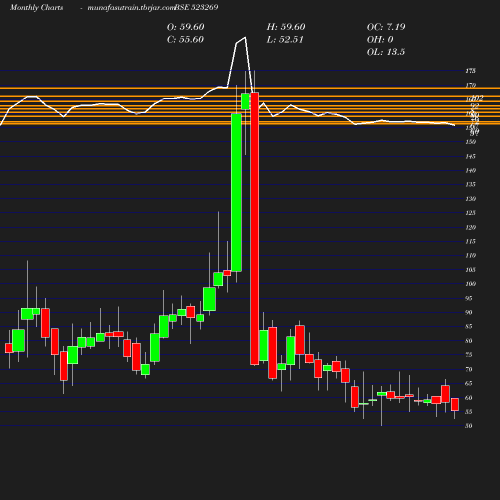
Task: Click the 120 price axis label
Action: (x=470, y=227)
